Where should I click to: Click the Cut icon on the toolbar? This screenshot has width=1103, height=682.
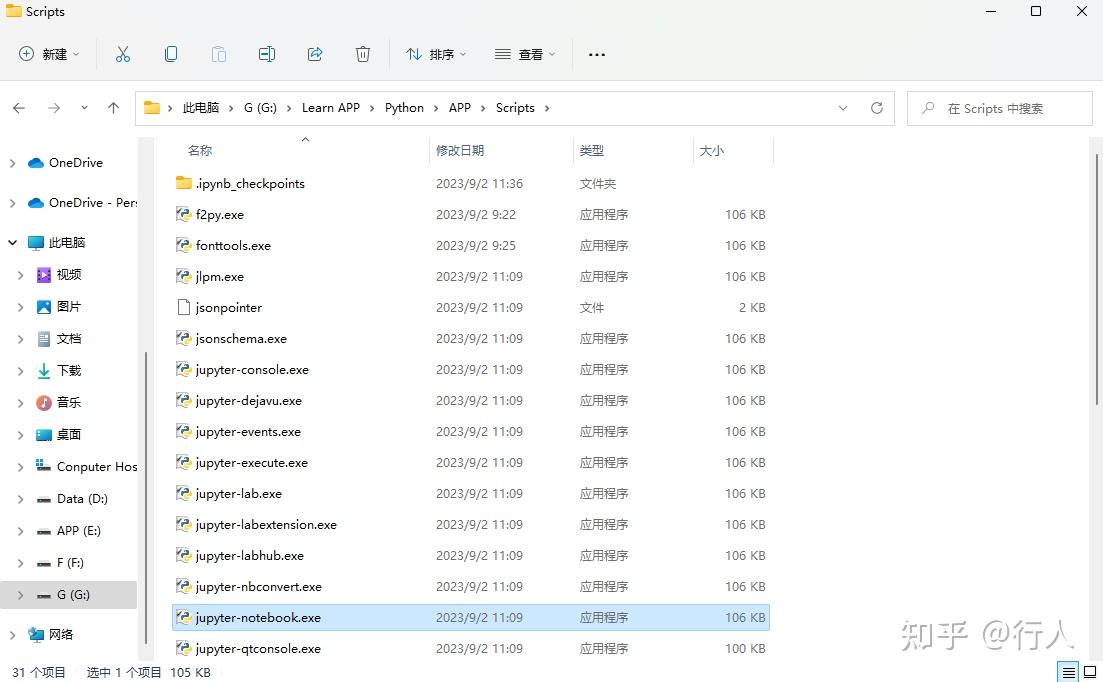tap(123, 54)
